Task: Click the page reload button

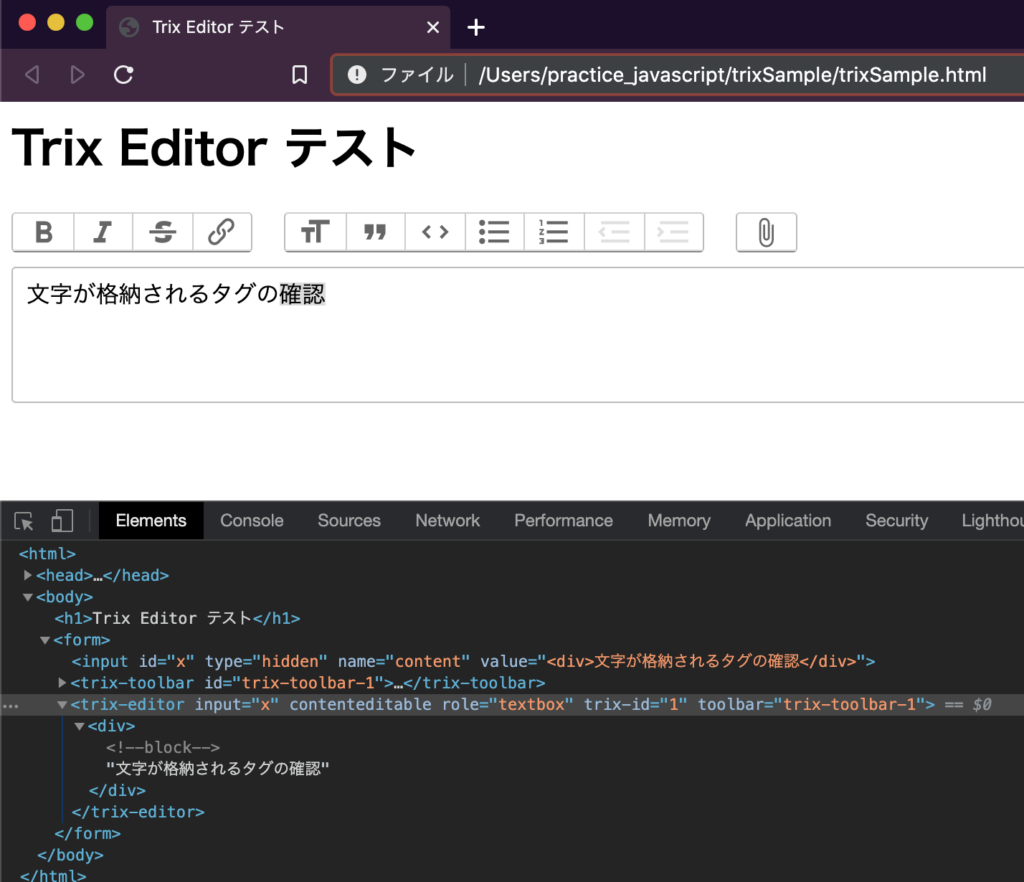Action: pos(122,73)
